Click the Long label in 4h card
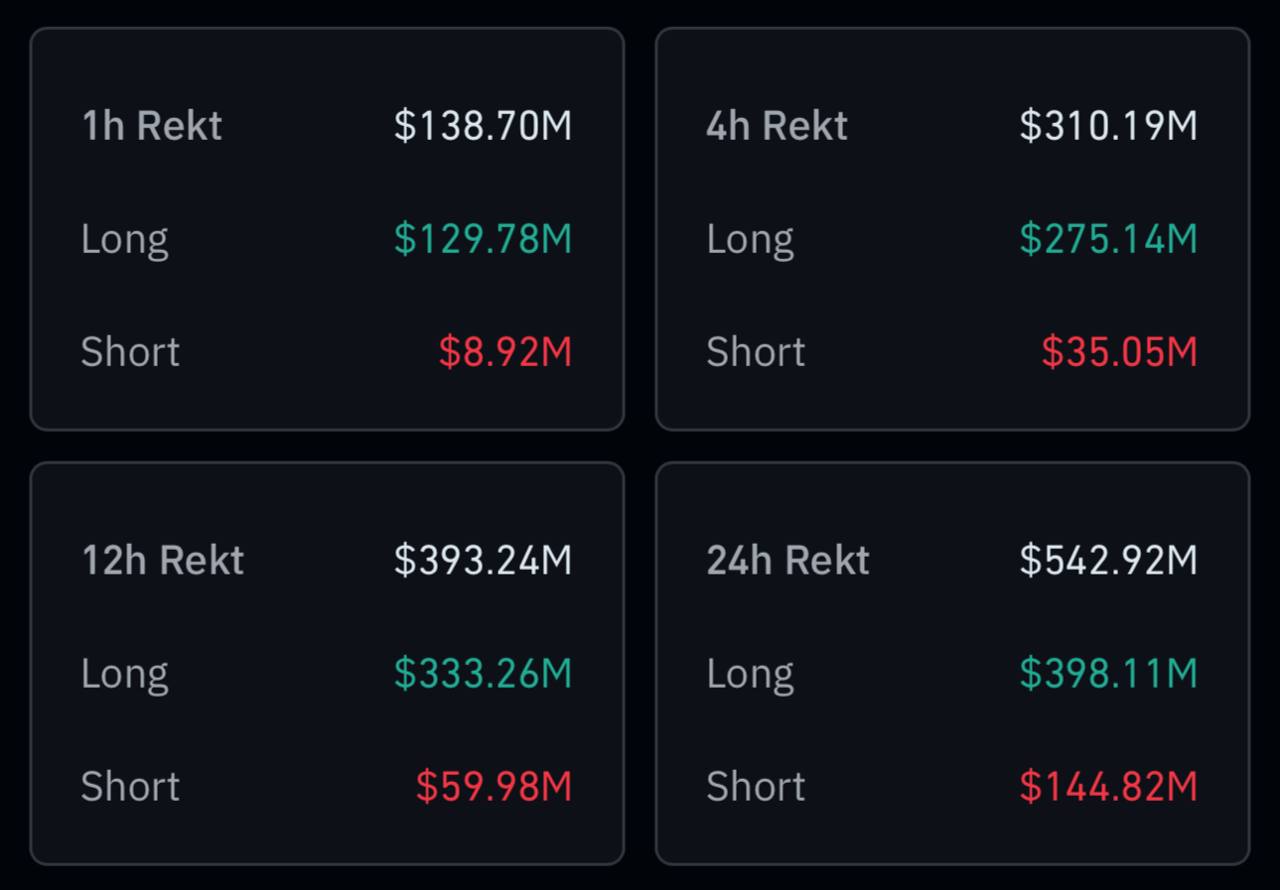The width and height of the screenshot is (1280, 890). (750, 239)
